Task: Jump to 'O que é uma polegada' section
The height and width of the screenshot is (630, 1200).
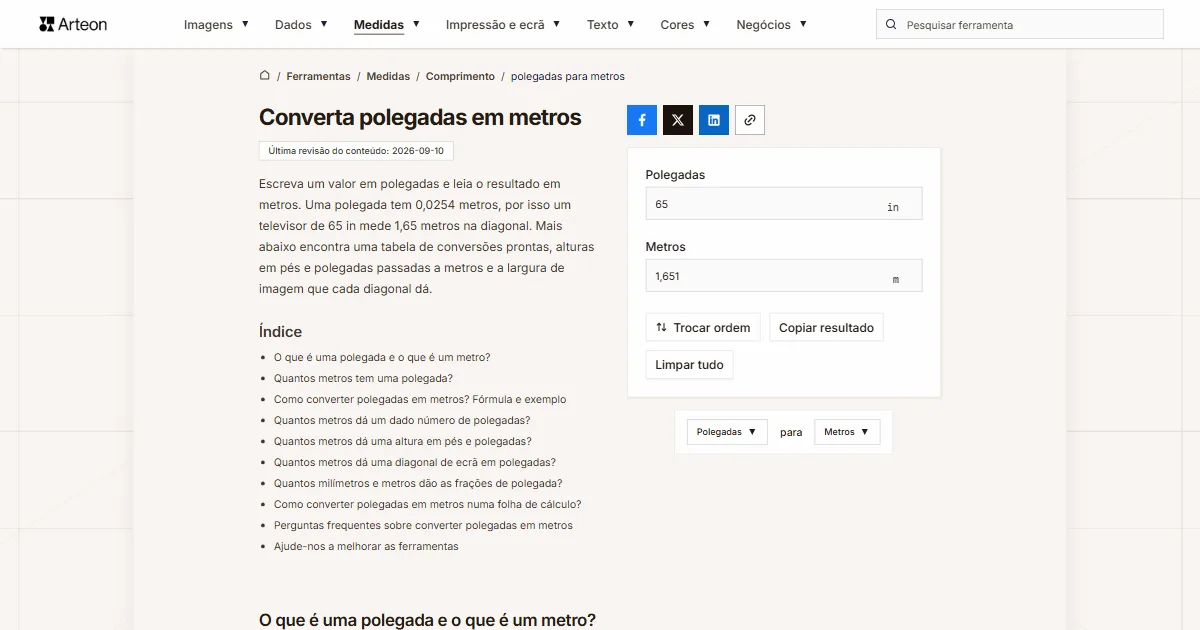Action: 382,357
